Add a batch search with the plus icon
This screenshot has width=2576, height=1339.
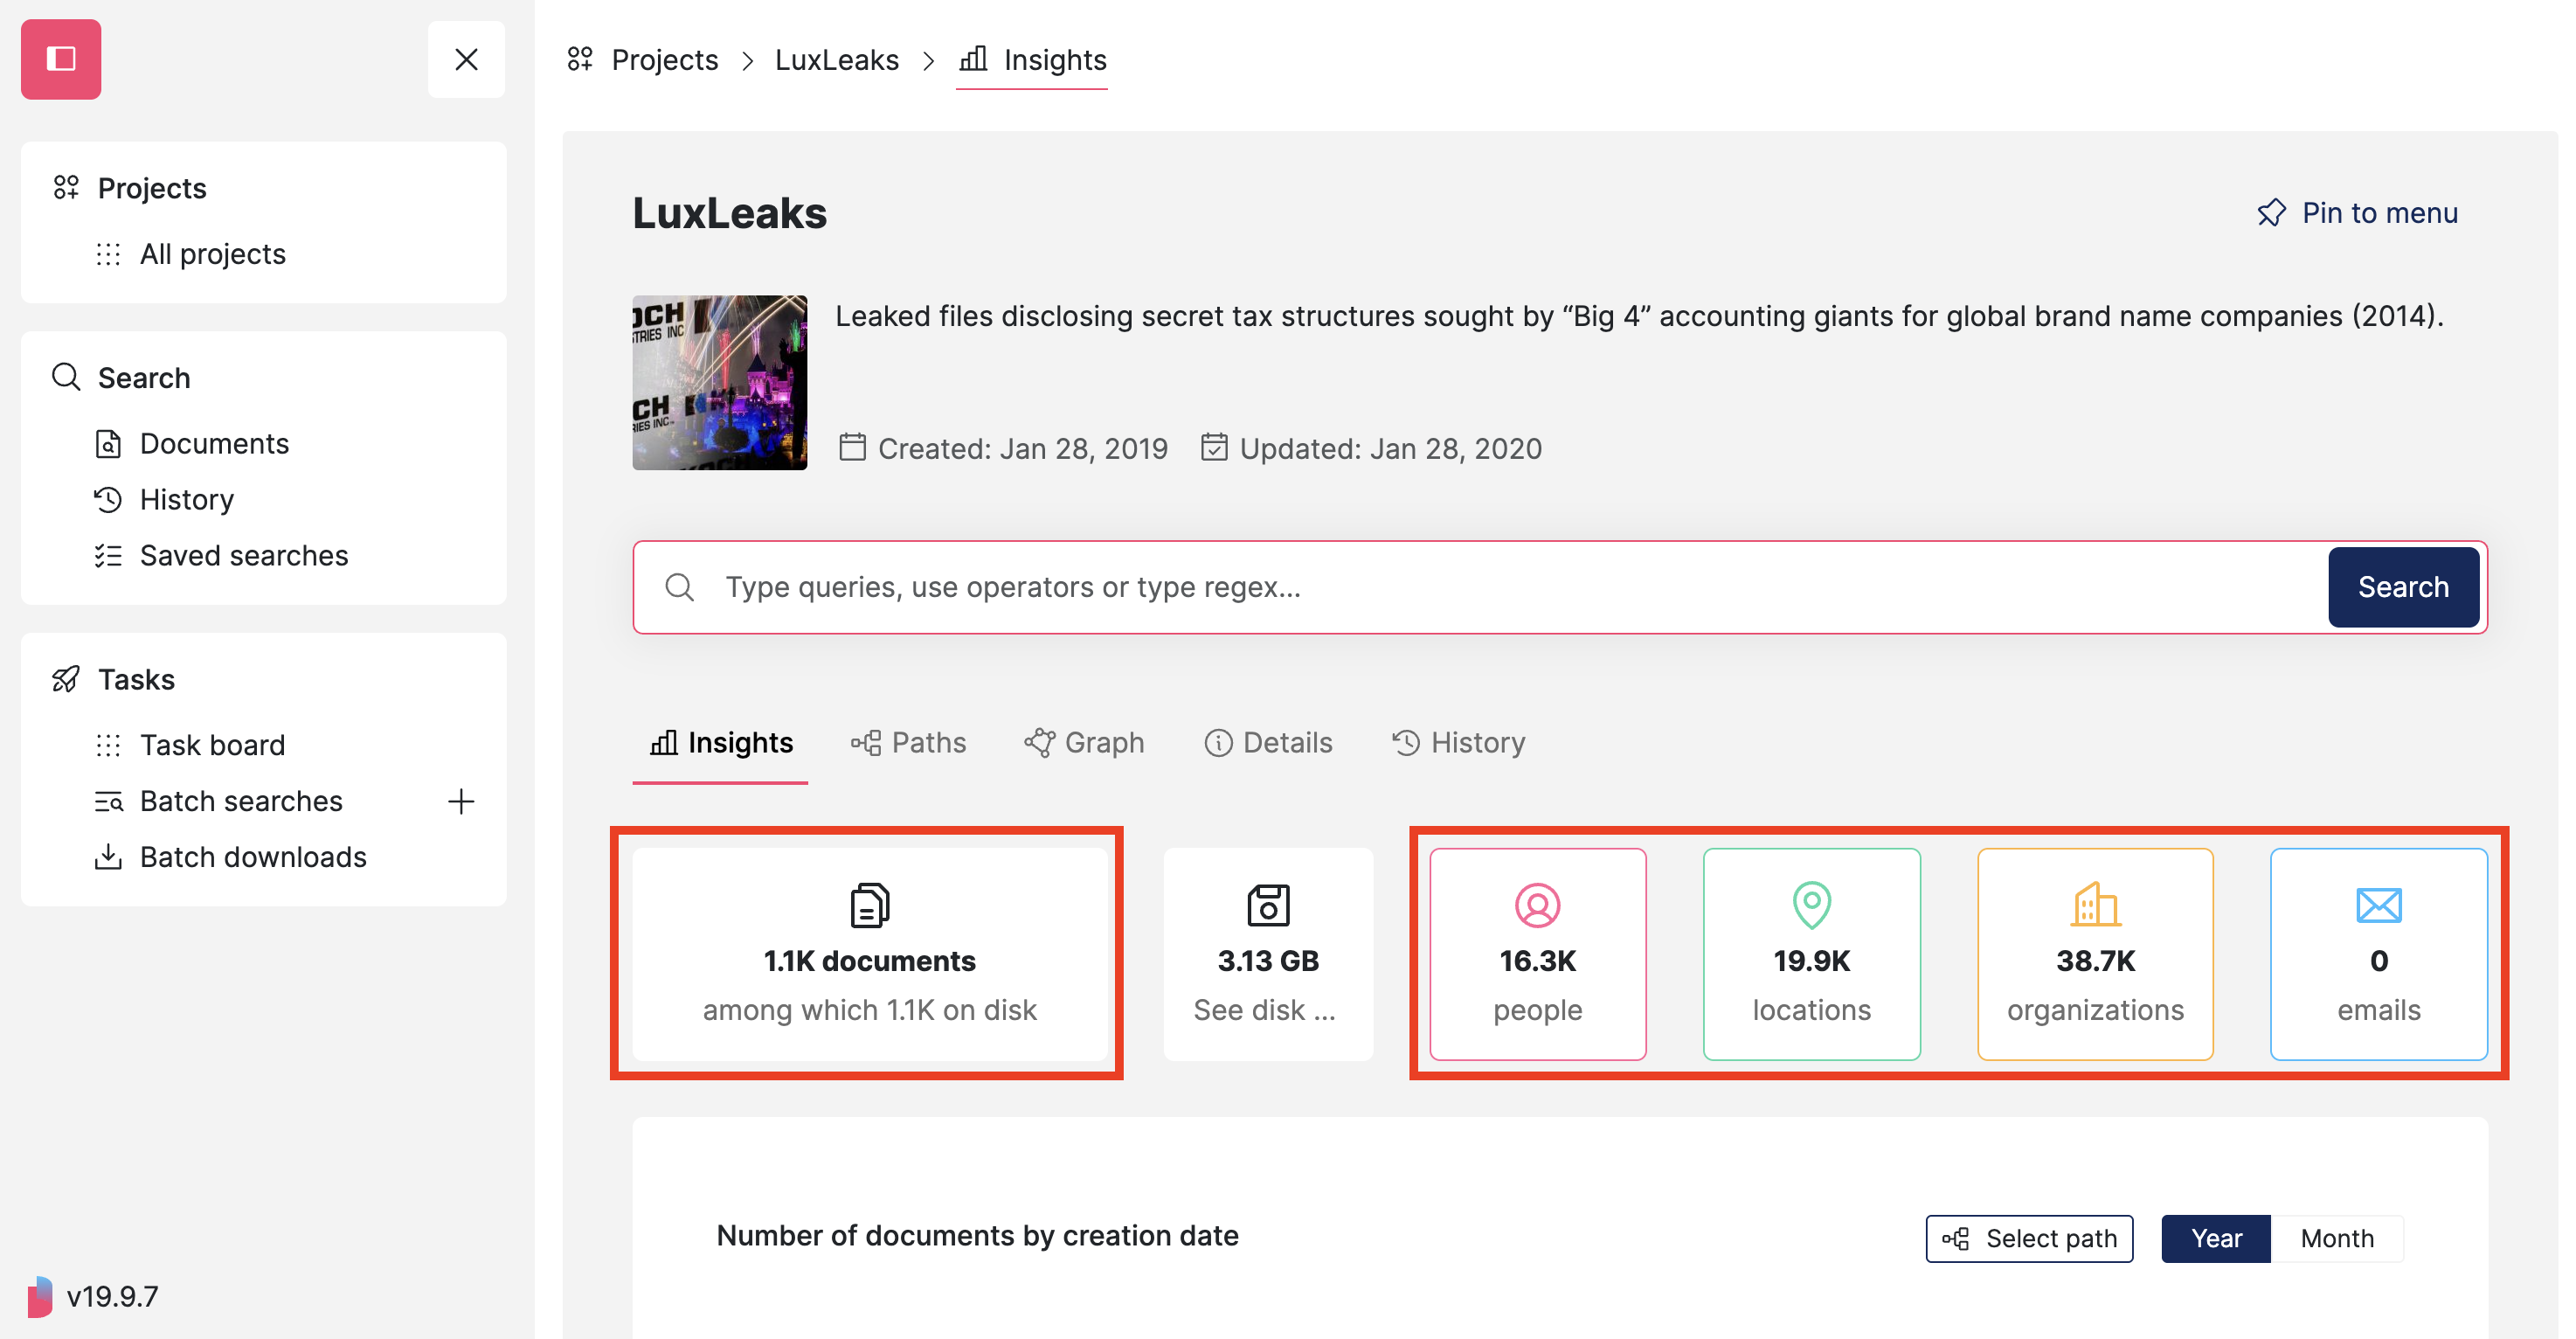click(x=461, y=801)
